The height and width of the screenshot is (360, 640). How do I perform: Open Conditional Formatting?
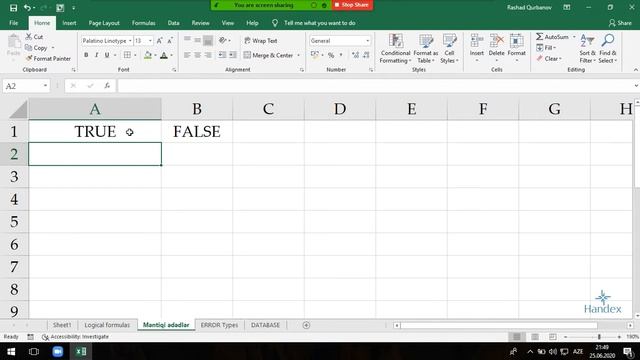(395, 49)
